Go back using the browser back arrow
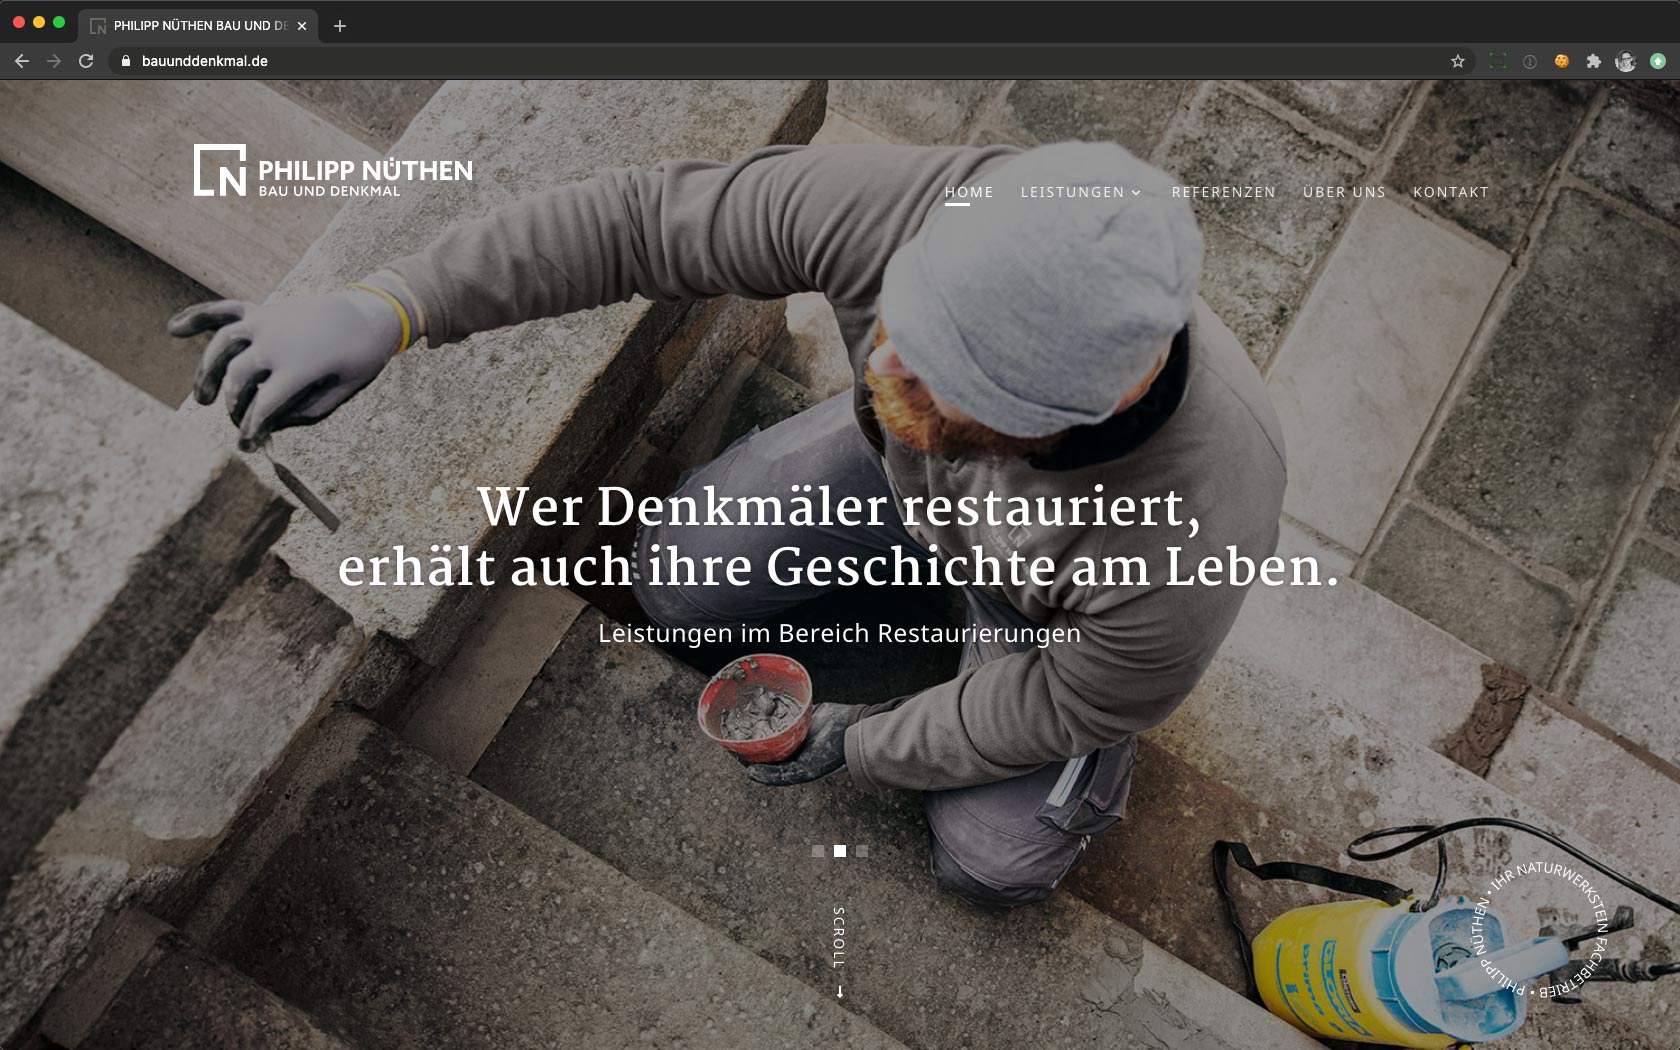This screenshot has width=1680, height=1050. (22, 61)
